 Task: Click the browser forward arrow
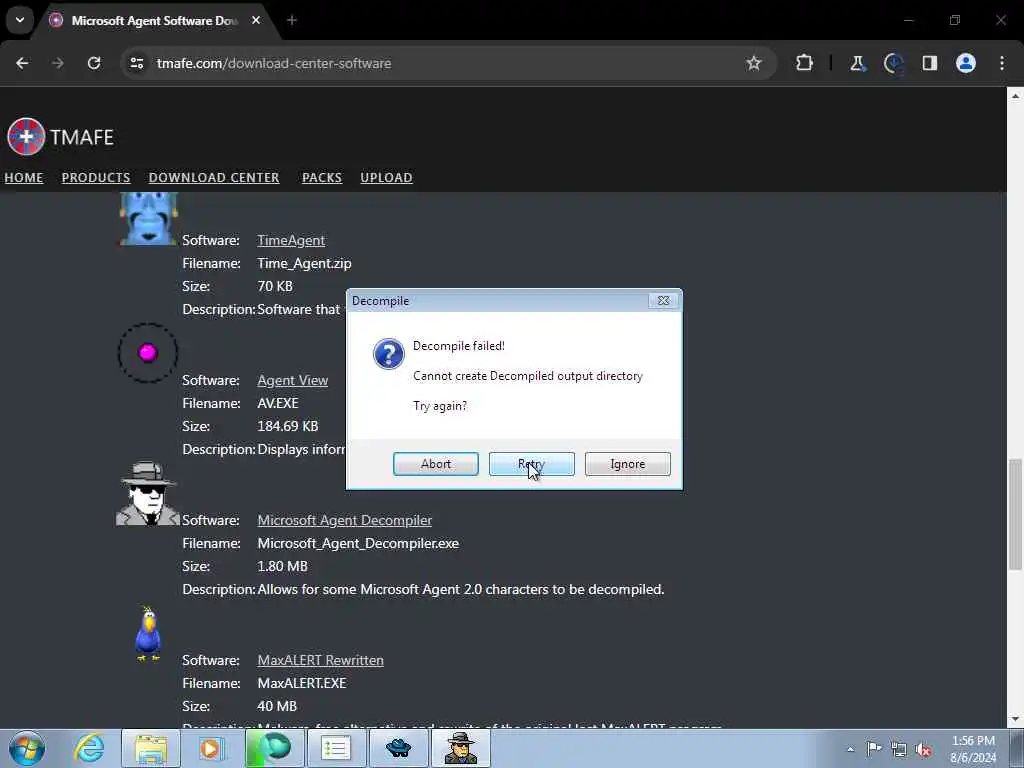click(58, 63)
